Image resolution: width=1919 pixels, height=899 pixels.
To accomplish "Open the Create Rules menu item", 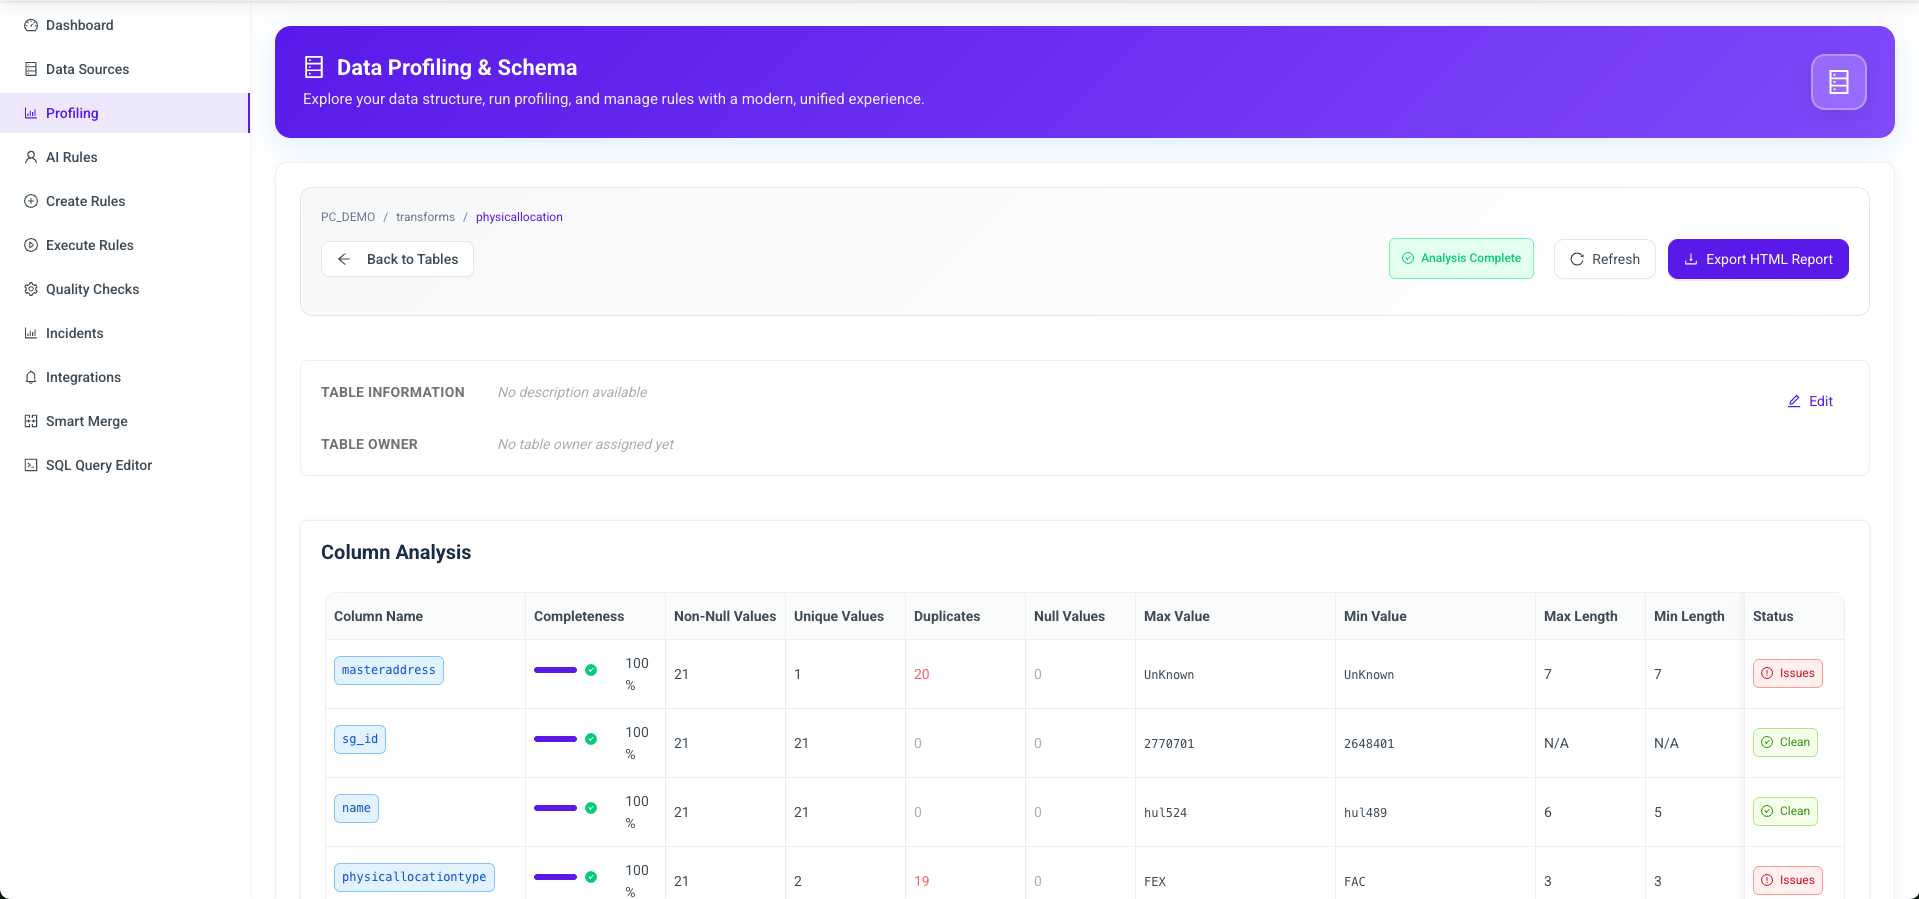I will coord(85,201).
